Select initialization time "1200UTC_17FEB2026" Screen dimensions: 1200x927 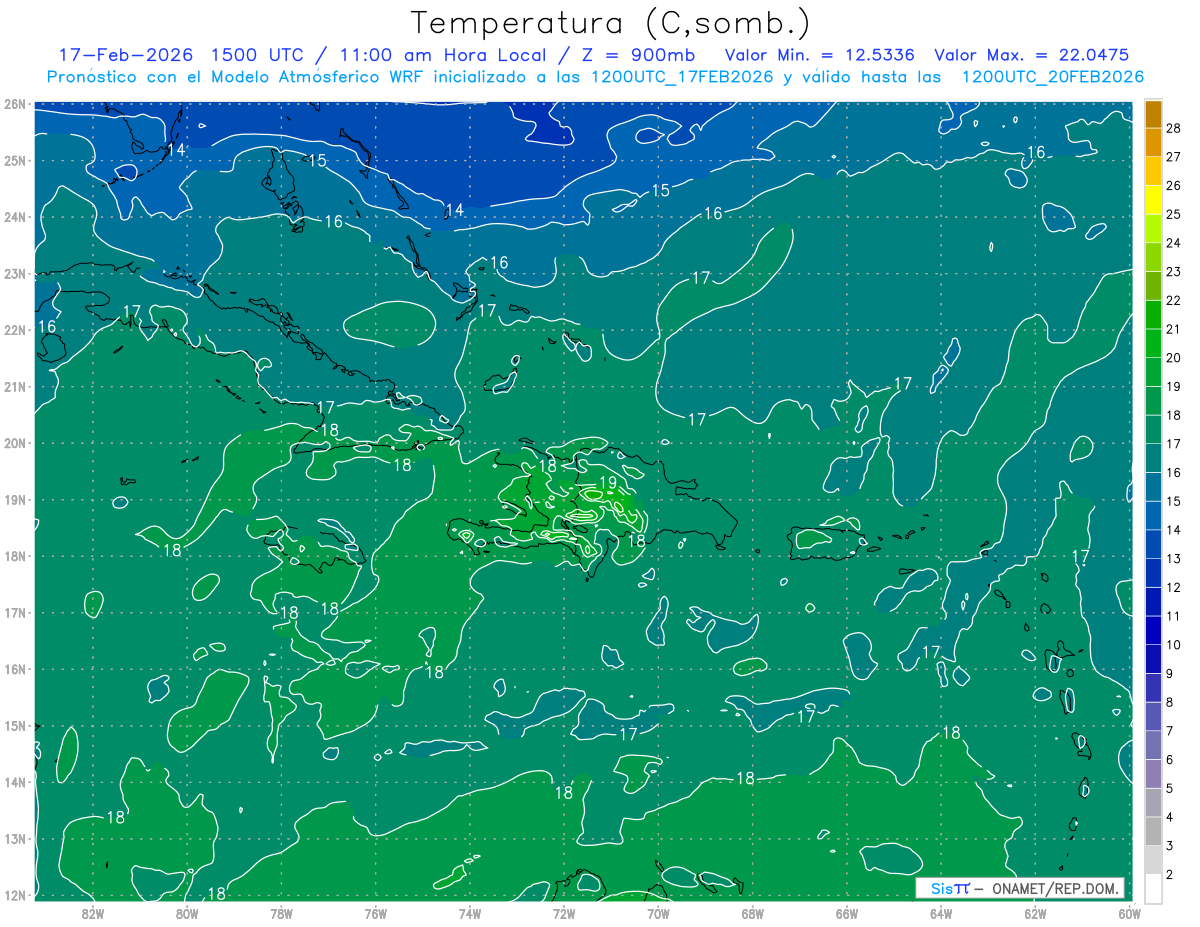coord(681,77)
